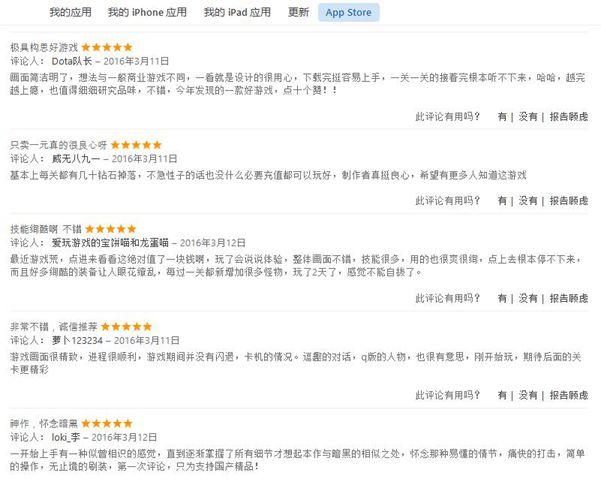Switch to 我的 iPhone 应用 tab
601x485 pixels.
147,12
